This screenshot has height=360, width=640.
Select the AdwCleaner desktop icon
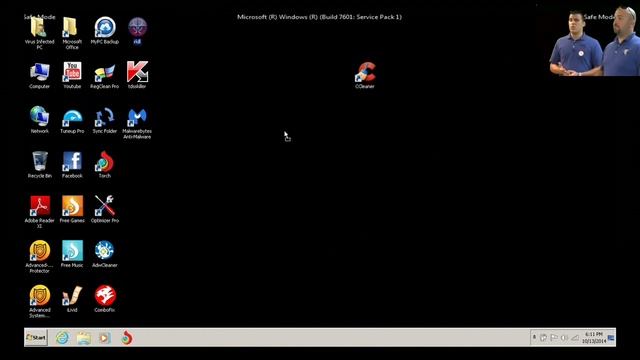pyautogui.click(x=105, y=254)
